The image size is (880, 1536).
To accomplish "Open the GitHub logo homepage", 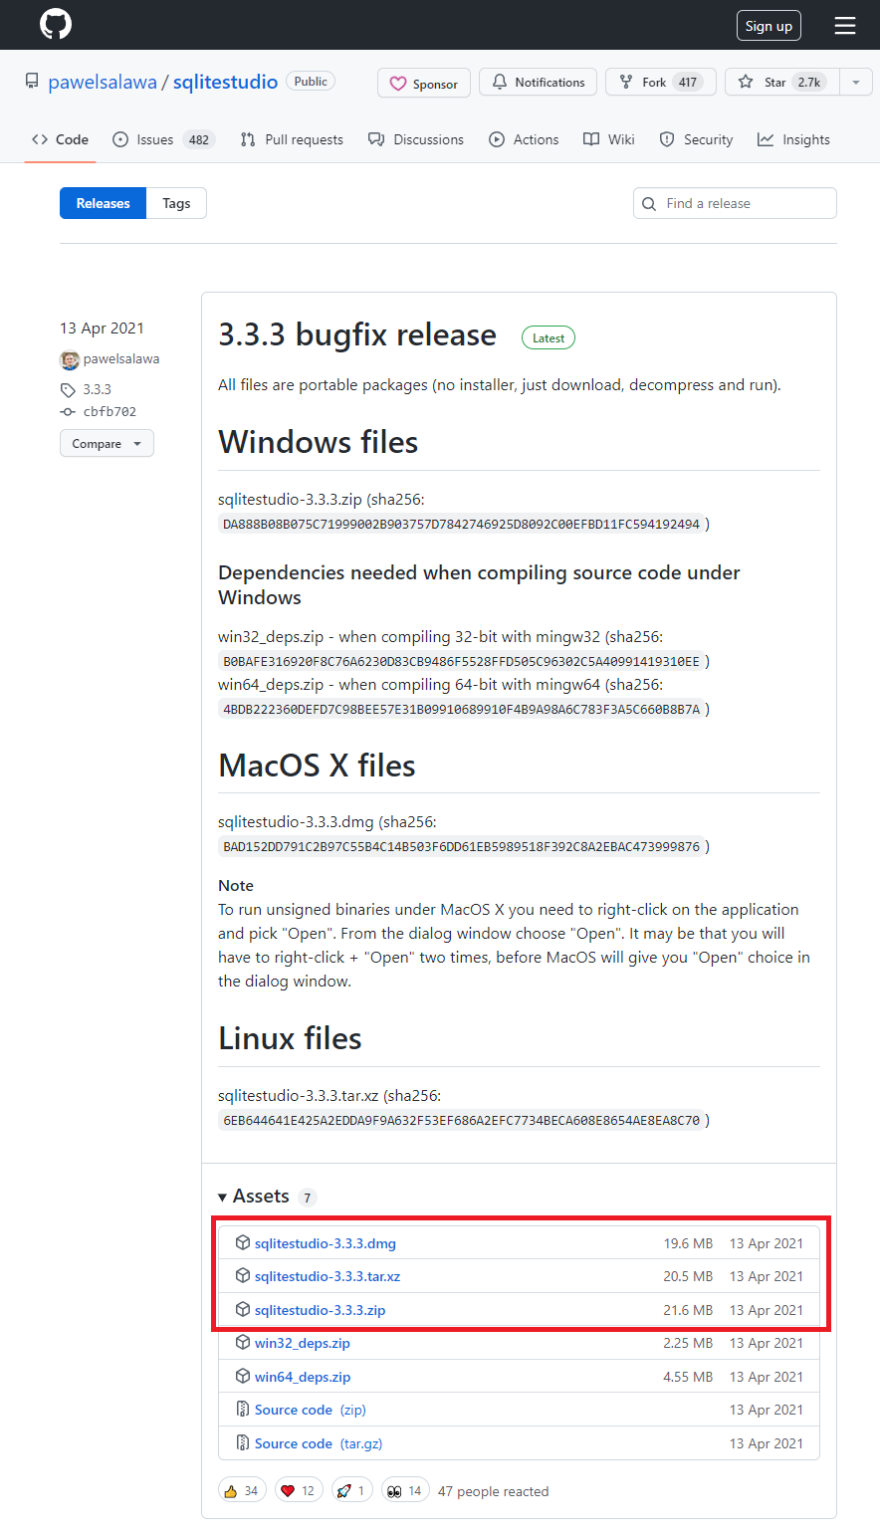I will [x=56, y=25].
